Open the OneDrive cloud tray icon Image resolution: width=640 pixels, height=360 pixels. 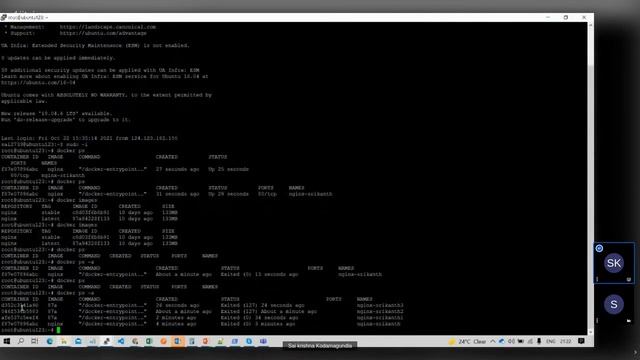click(502, 341)
